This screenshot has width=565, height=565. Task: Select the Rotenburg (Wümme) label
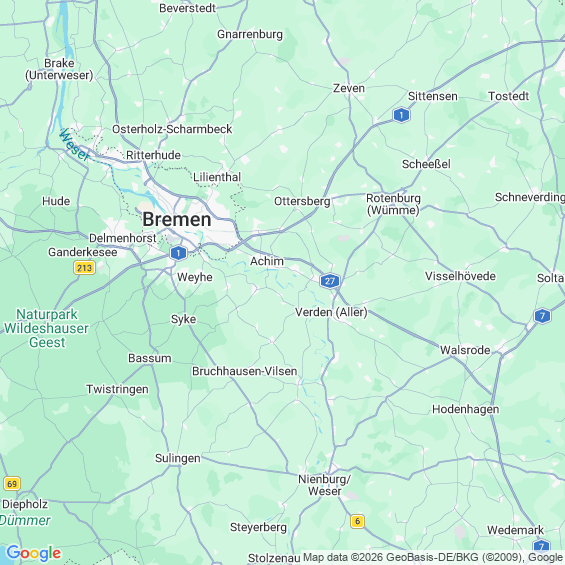pyautogui.click(x=393, y=204)
